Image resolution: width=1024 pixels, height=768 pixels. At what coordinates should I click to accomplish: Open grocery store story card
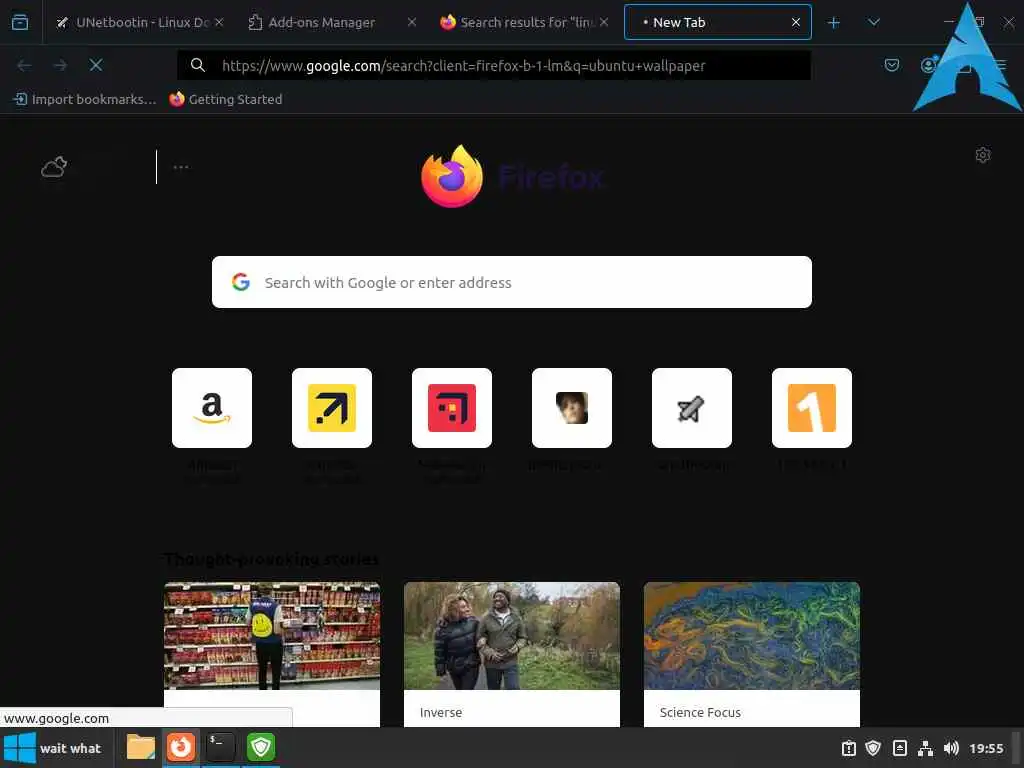click(272, 654)
